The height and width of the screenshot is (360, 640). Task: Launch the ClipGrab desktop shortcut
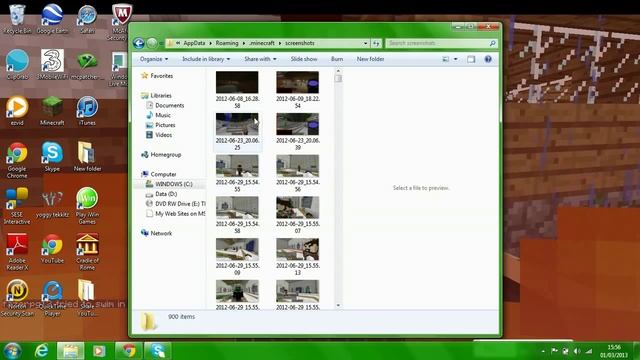pos(17,64)
